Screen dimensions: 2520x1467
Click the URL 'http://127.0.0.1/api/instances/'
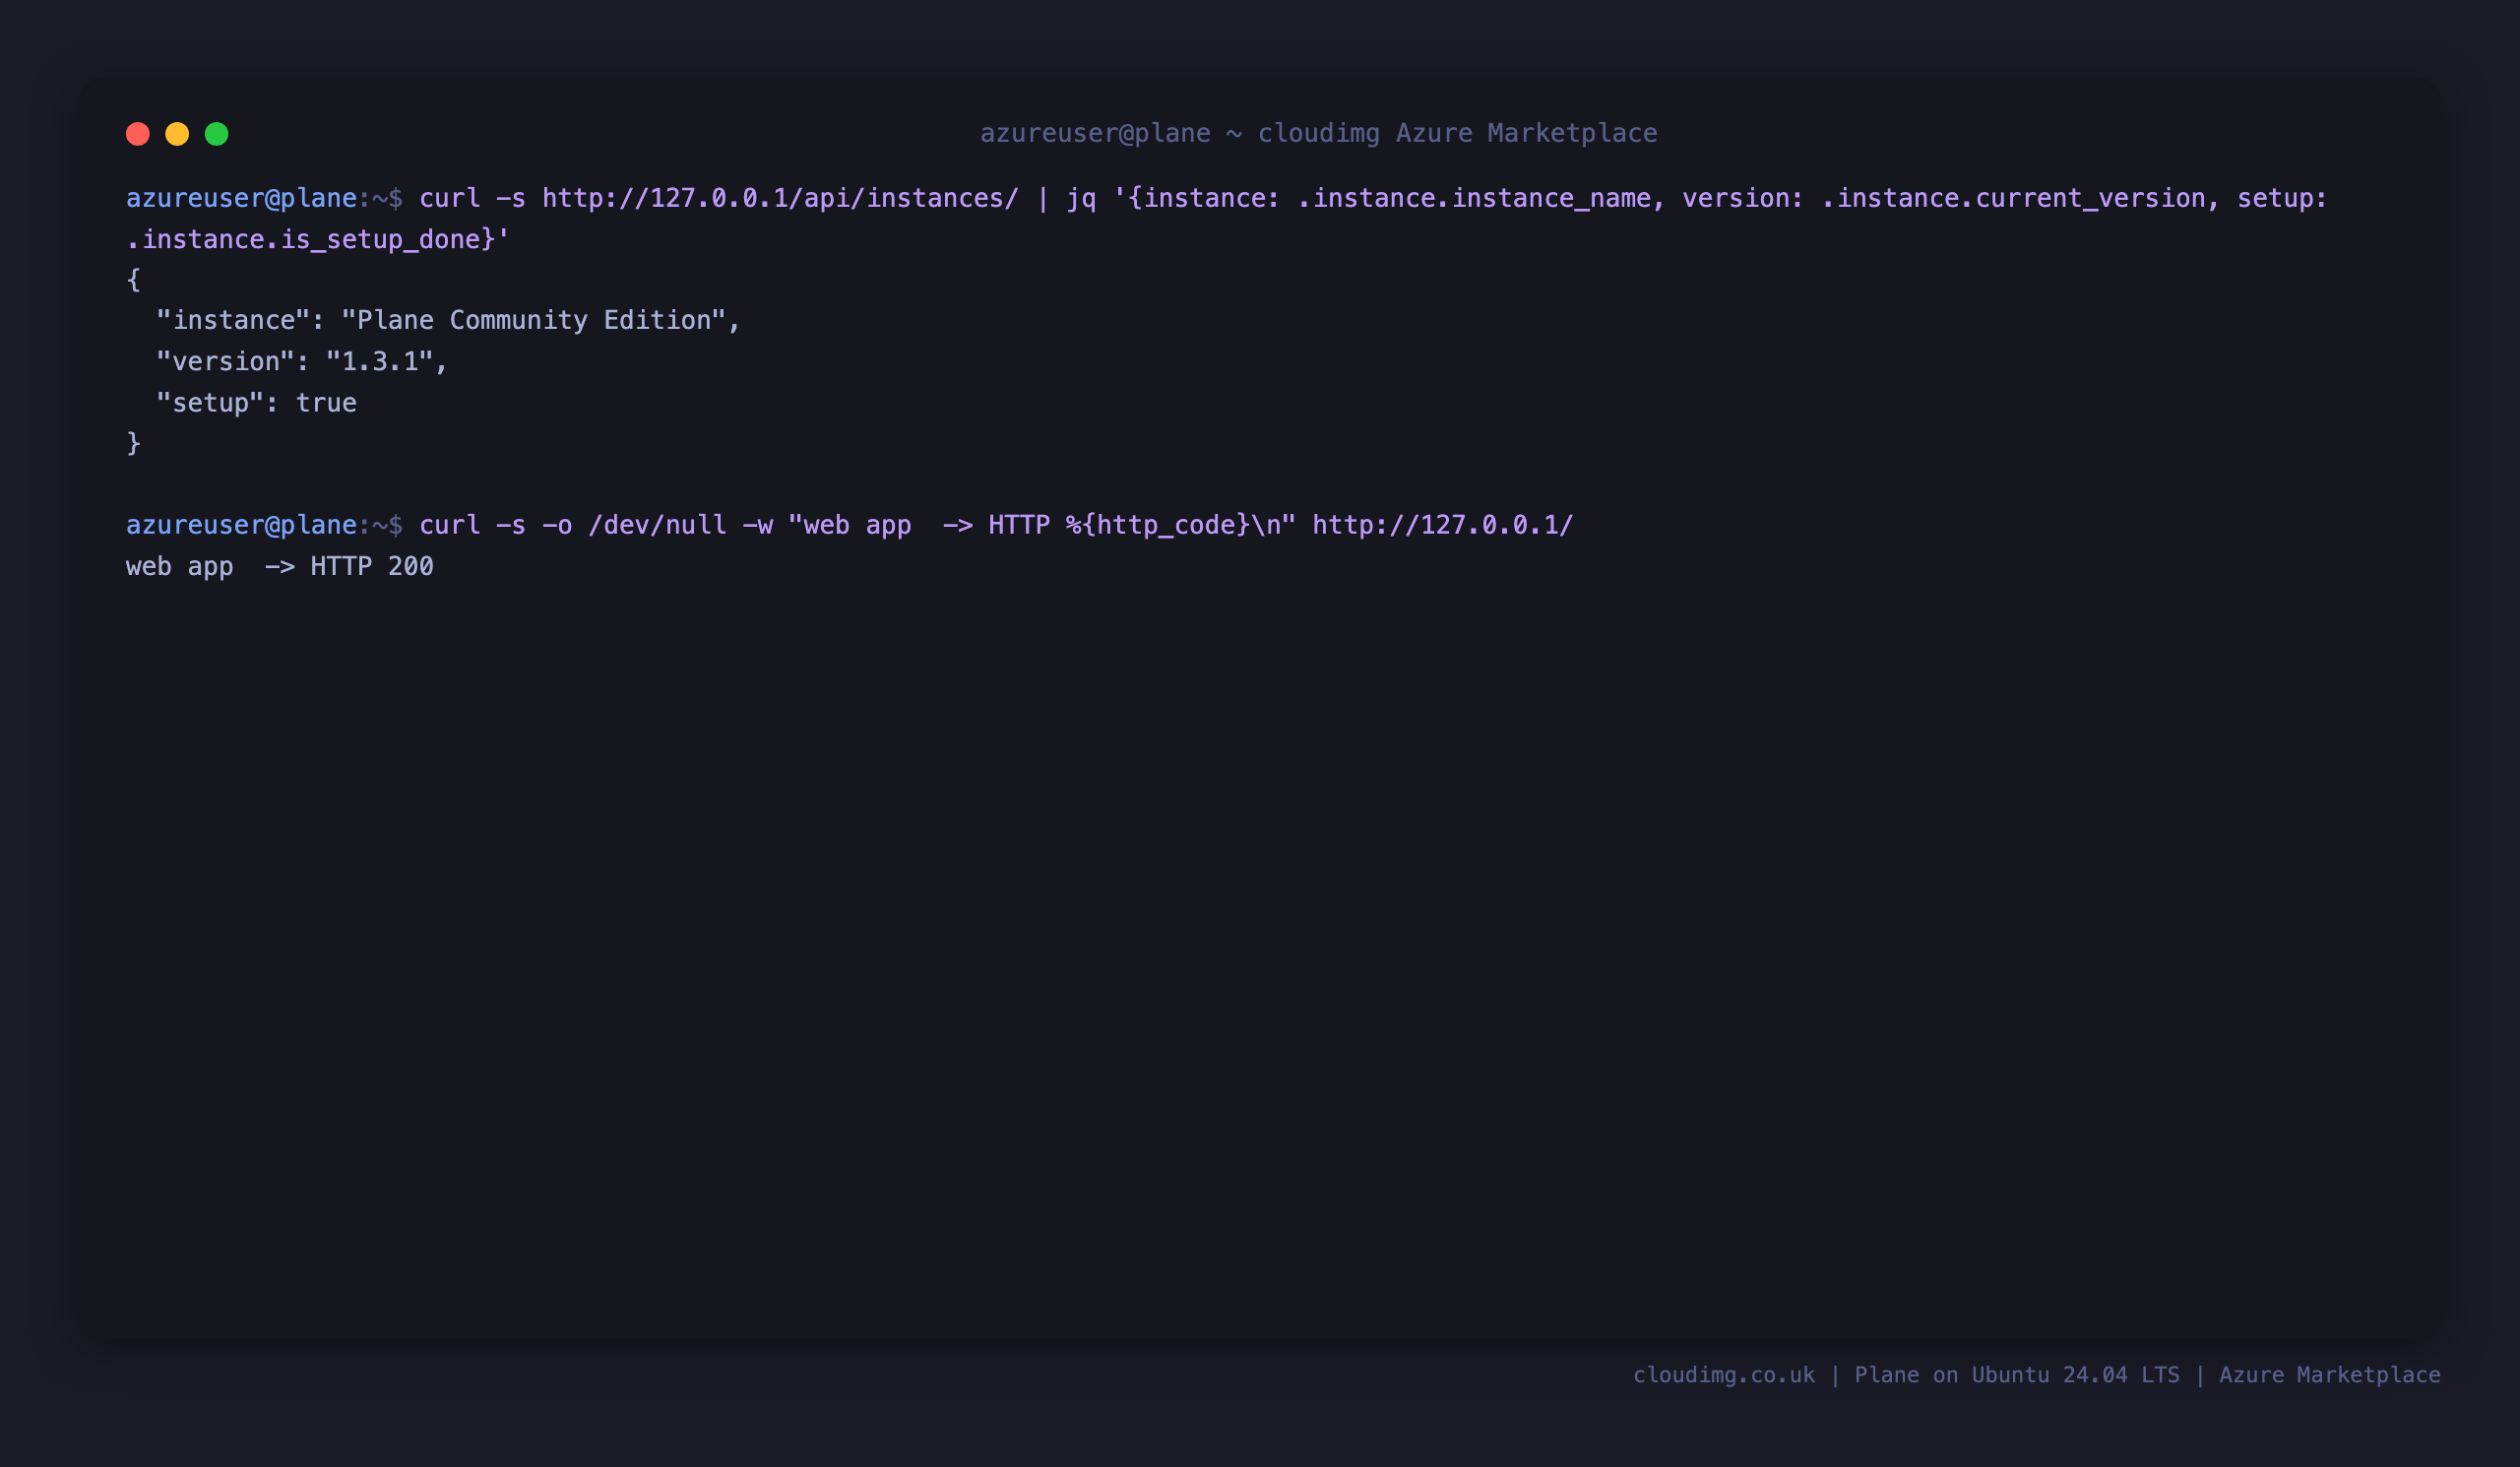tap(780, 198)
